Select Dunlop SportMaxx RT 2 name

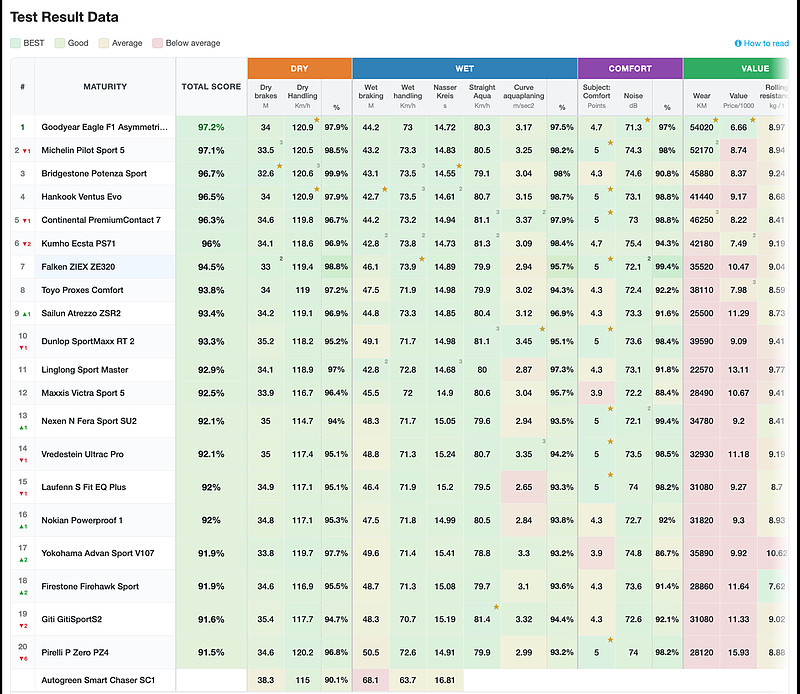pyautogui.click(x=88, y=341)
